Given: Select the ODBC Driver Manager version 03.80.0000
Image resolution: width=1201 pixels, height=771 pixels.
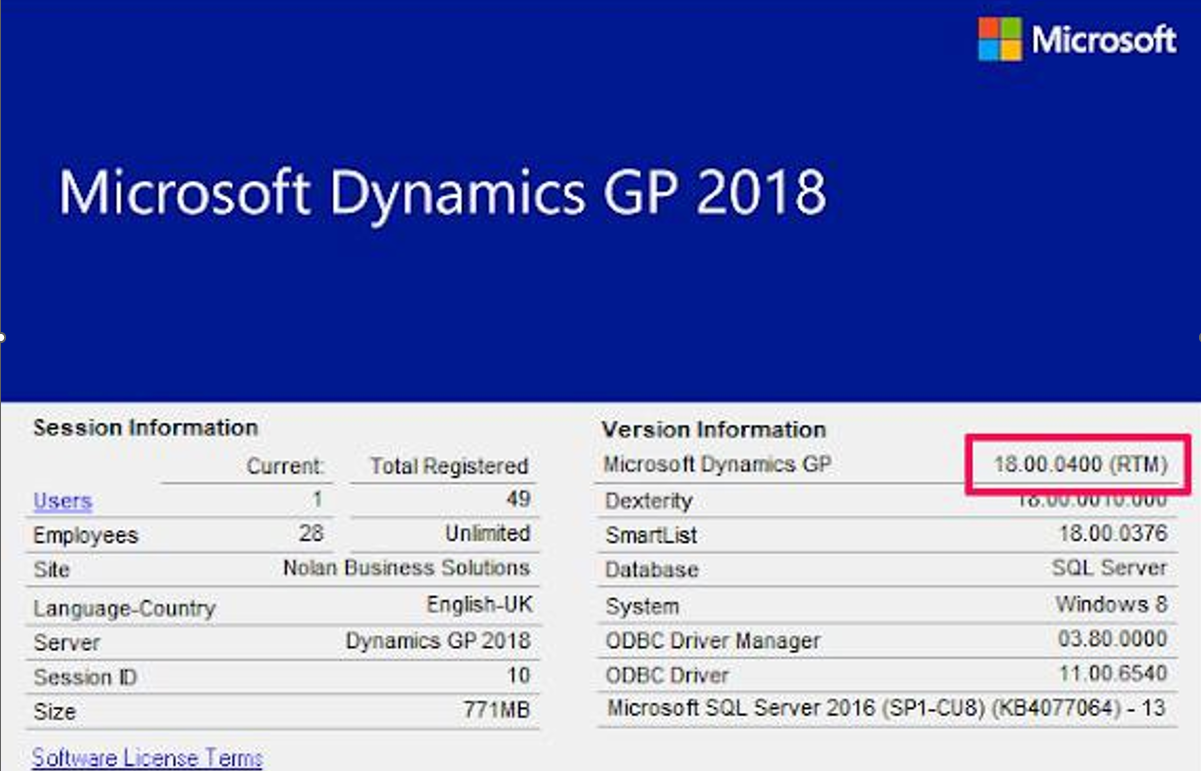Looking at the screenshot, I should [1112, 639].
